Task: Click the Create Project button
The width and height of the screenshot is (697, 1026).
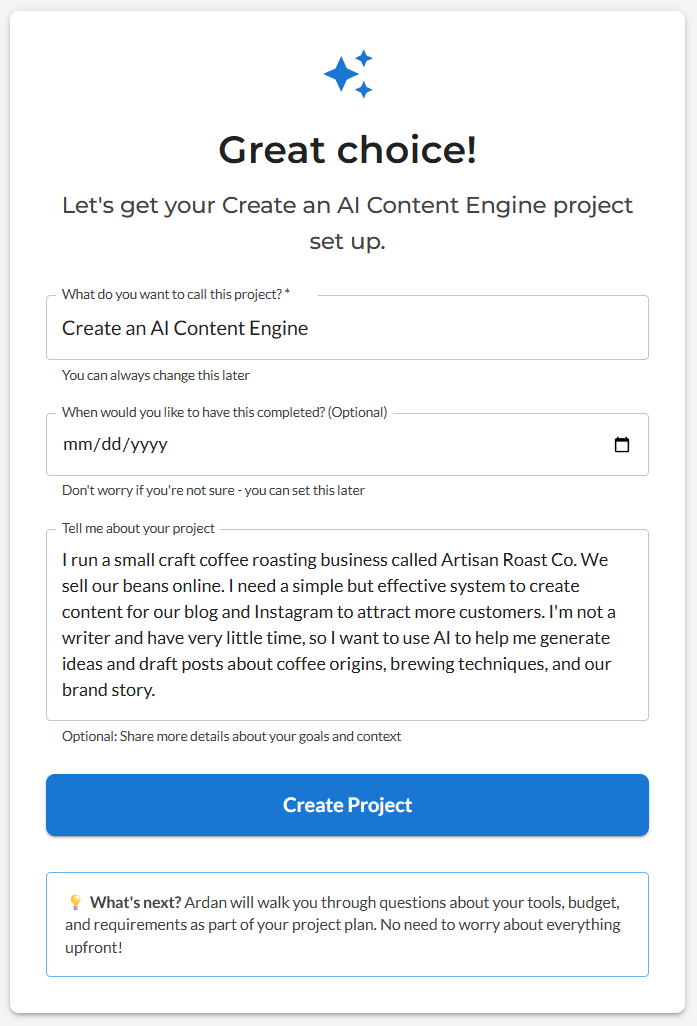Action: point(348,804)
